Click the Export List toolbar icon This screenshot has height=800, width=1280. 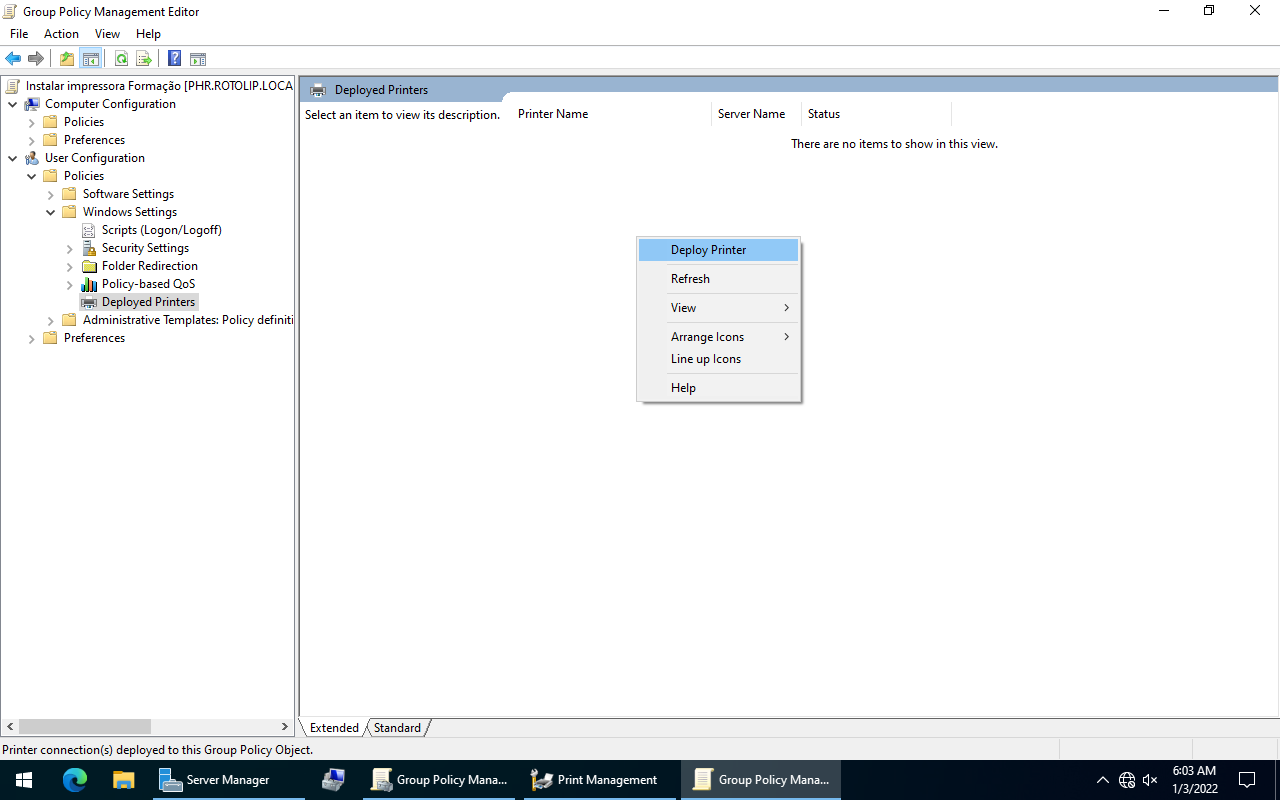pos(144,59)
